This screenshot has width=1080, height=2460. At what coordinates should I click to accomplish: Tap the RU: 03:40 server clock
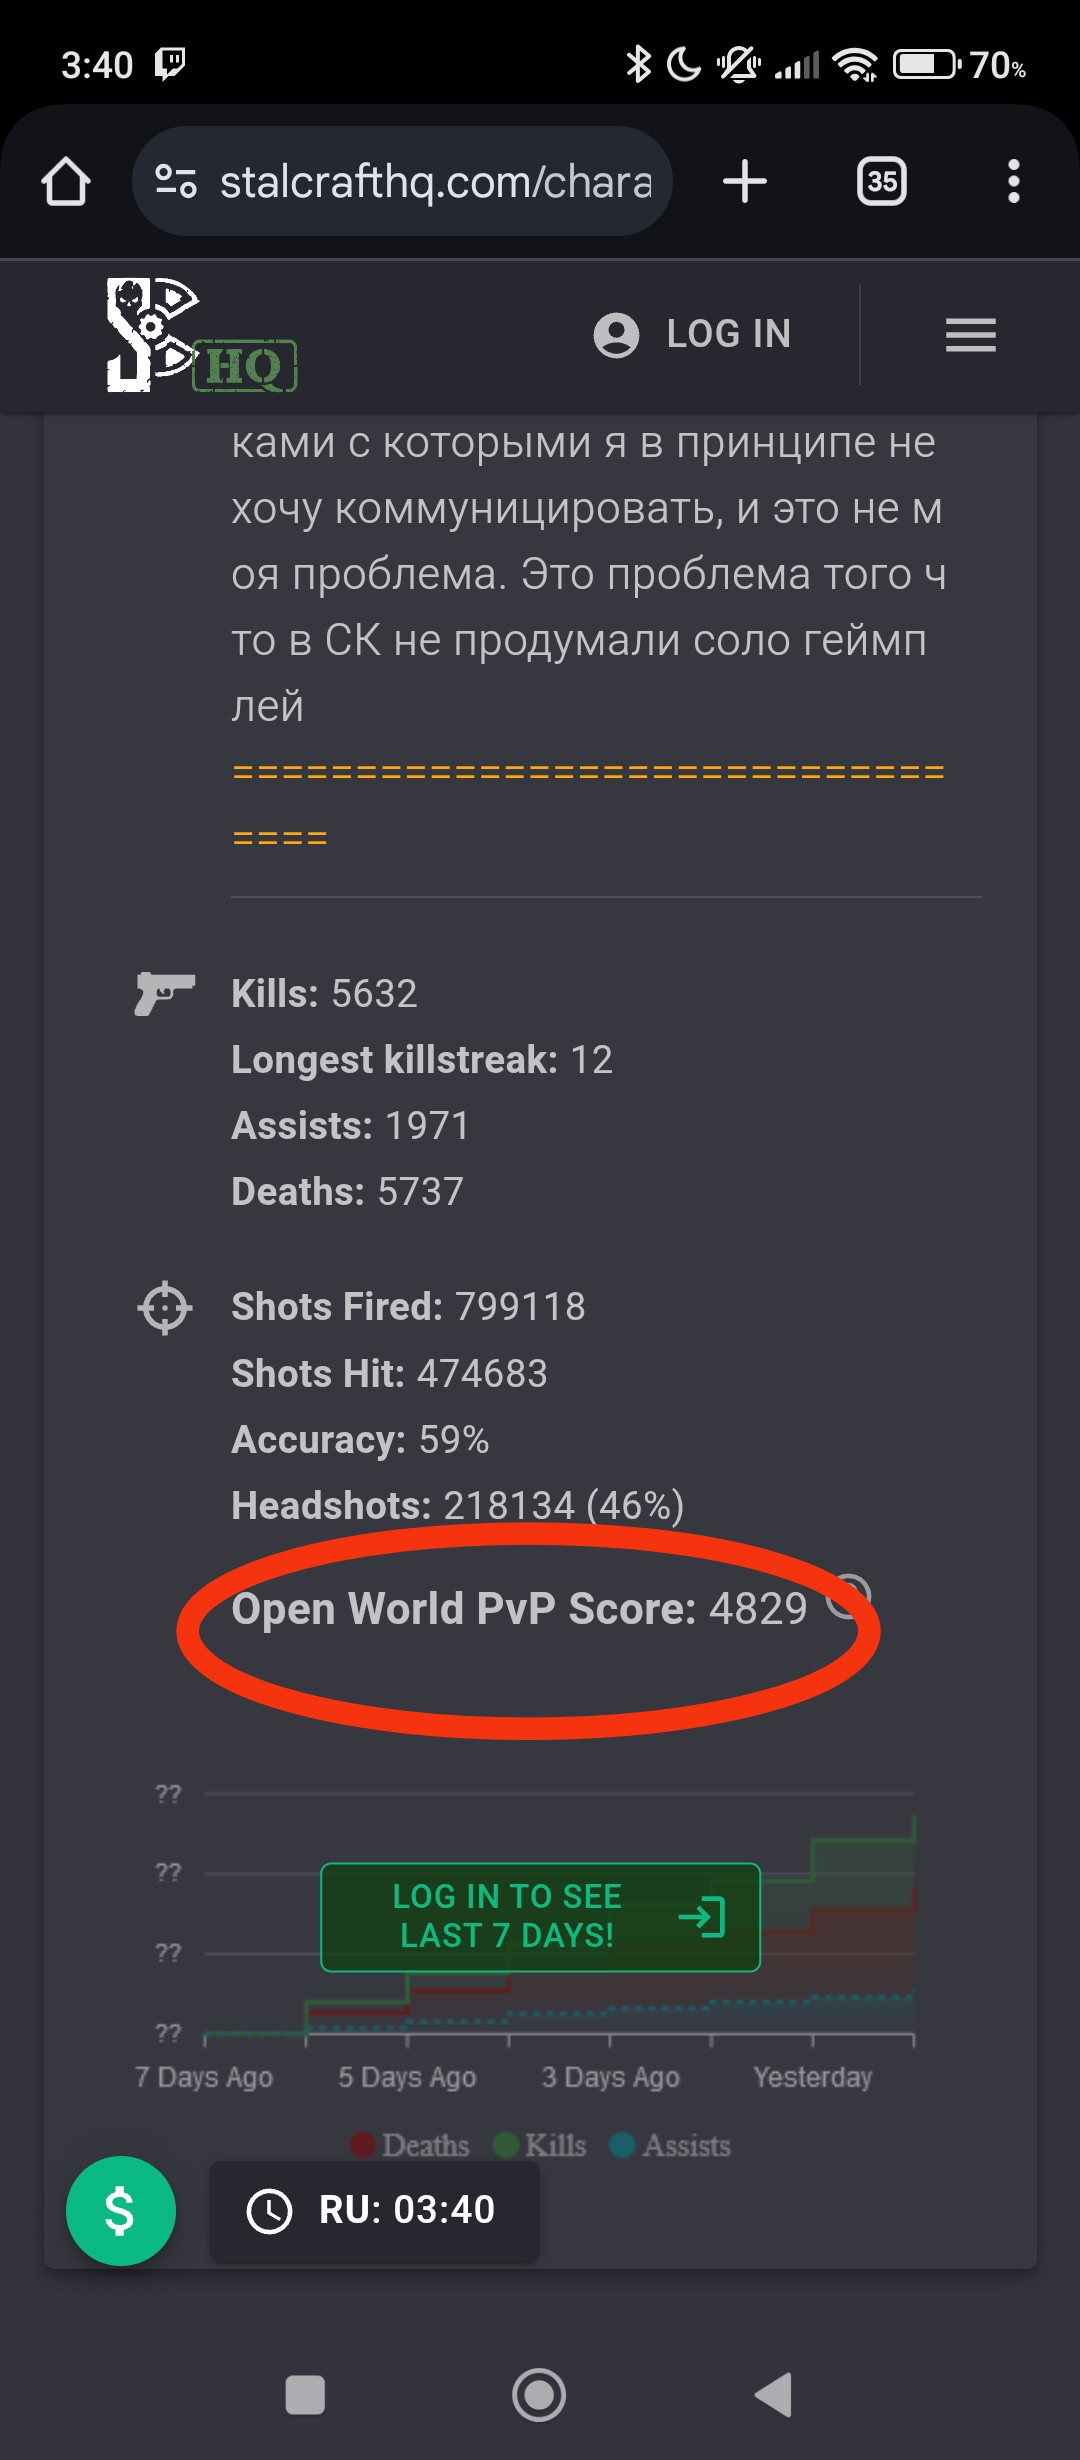[x=374, y=2211]
